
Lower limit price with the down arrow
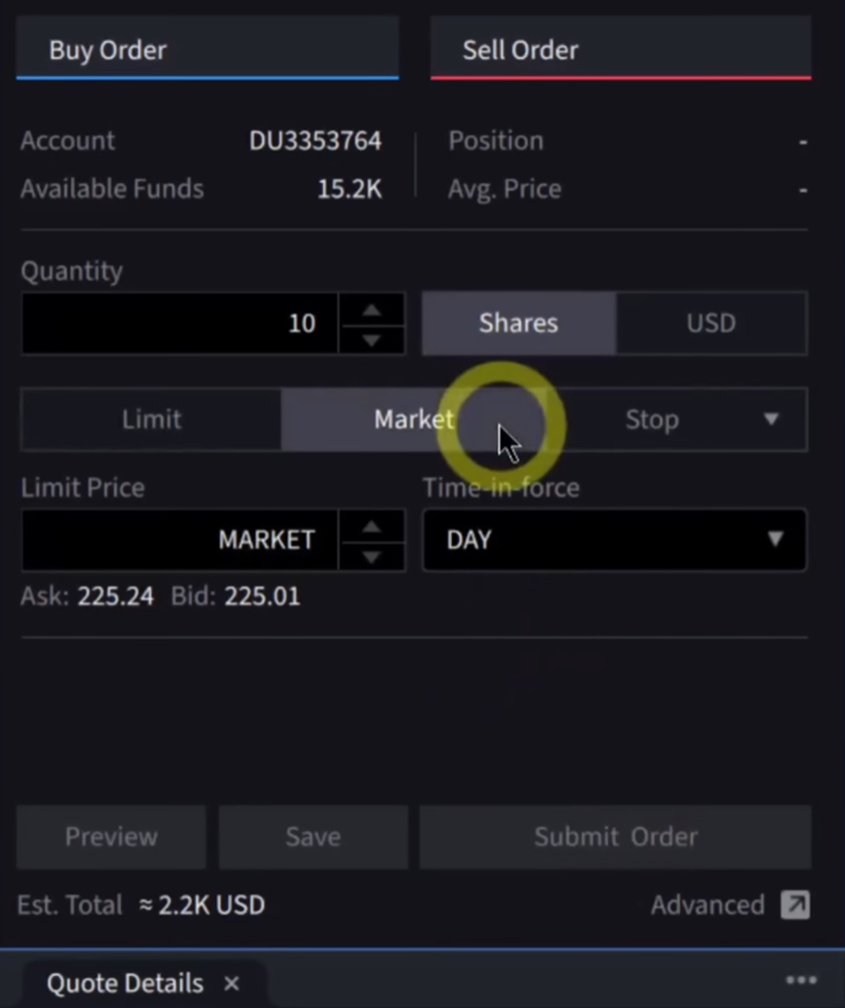coord(372,556)
